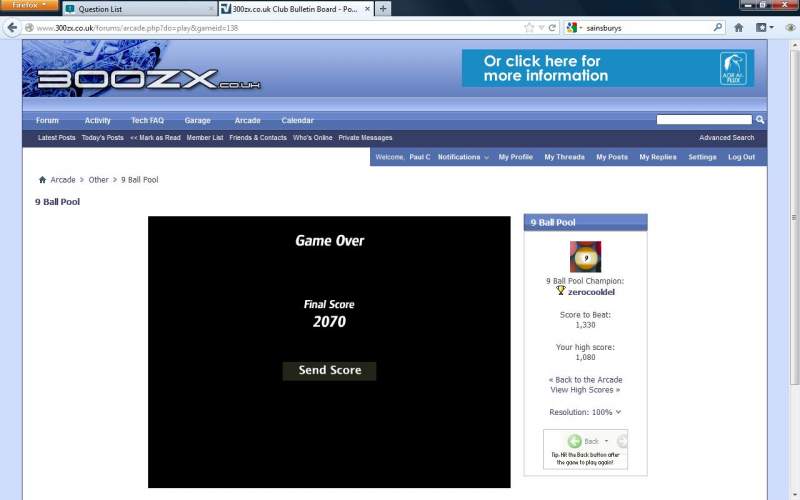Screen dimensions: 800x500
Task: Open the Resolution 100% dropdown
Action: [x=585, y=412]
